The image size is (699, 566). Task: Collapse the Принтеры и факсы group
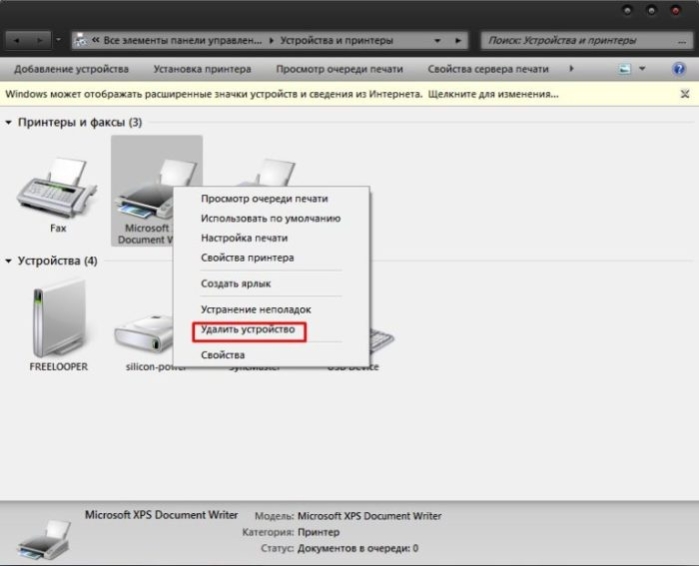click(8, 122)
